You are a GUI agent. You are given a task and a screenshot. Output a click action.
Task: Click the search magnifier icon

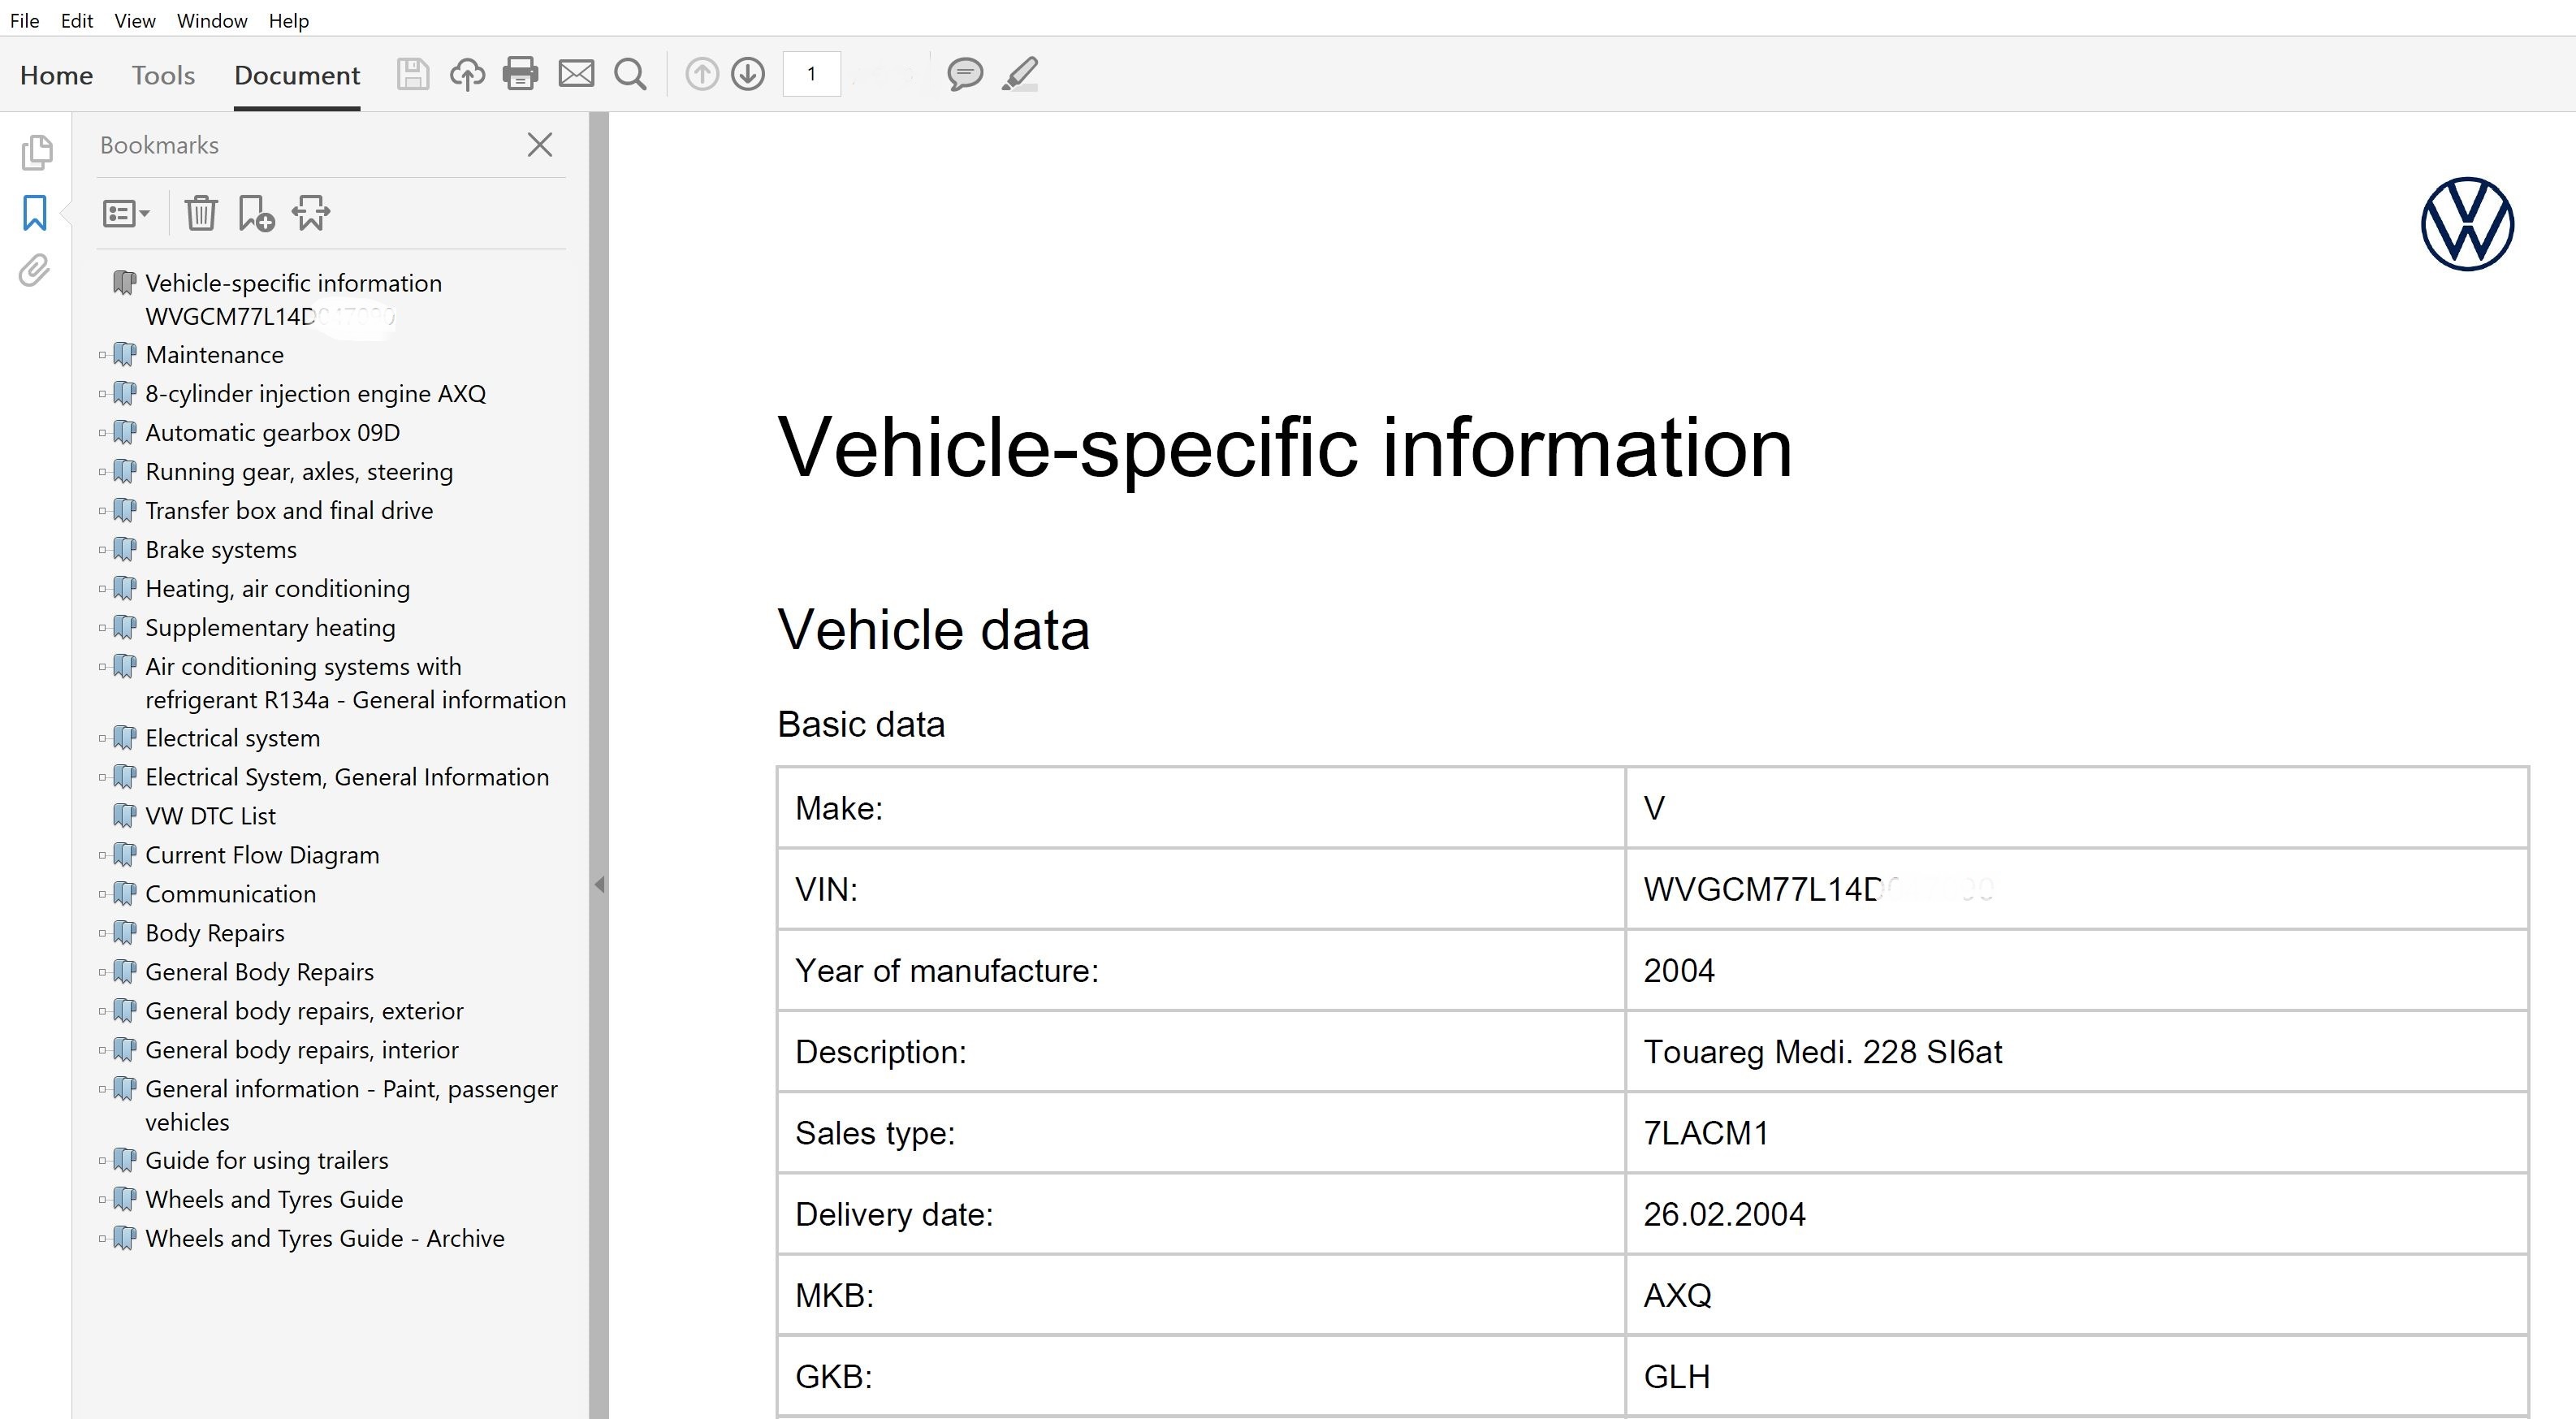(x=630, y=74)
